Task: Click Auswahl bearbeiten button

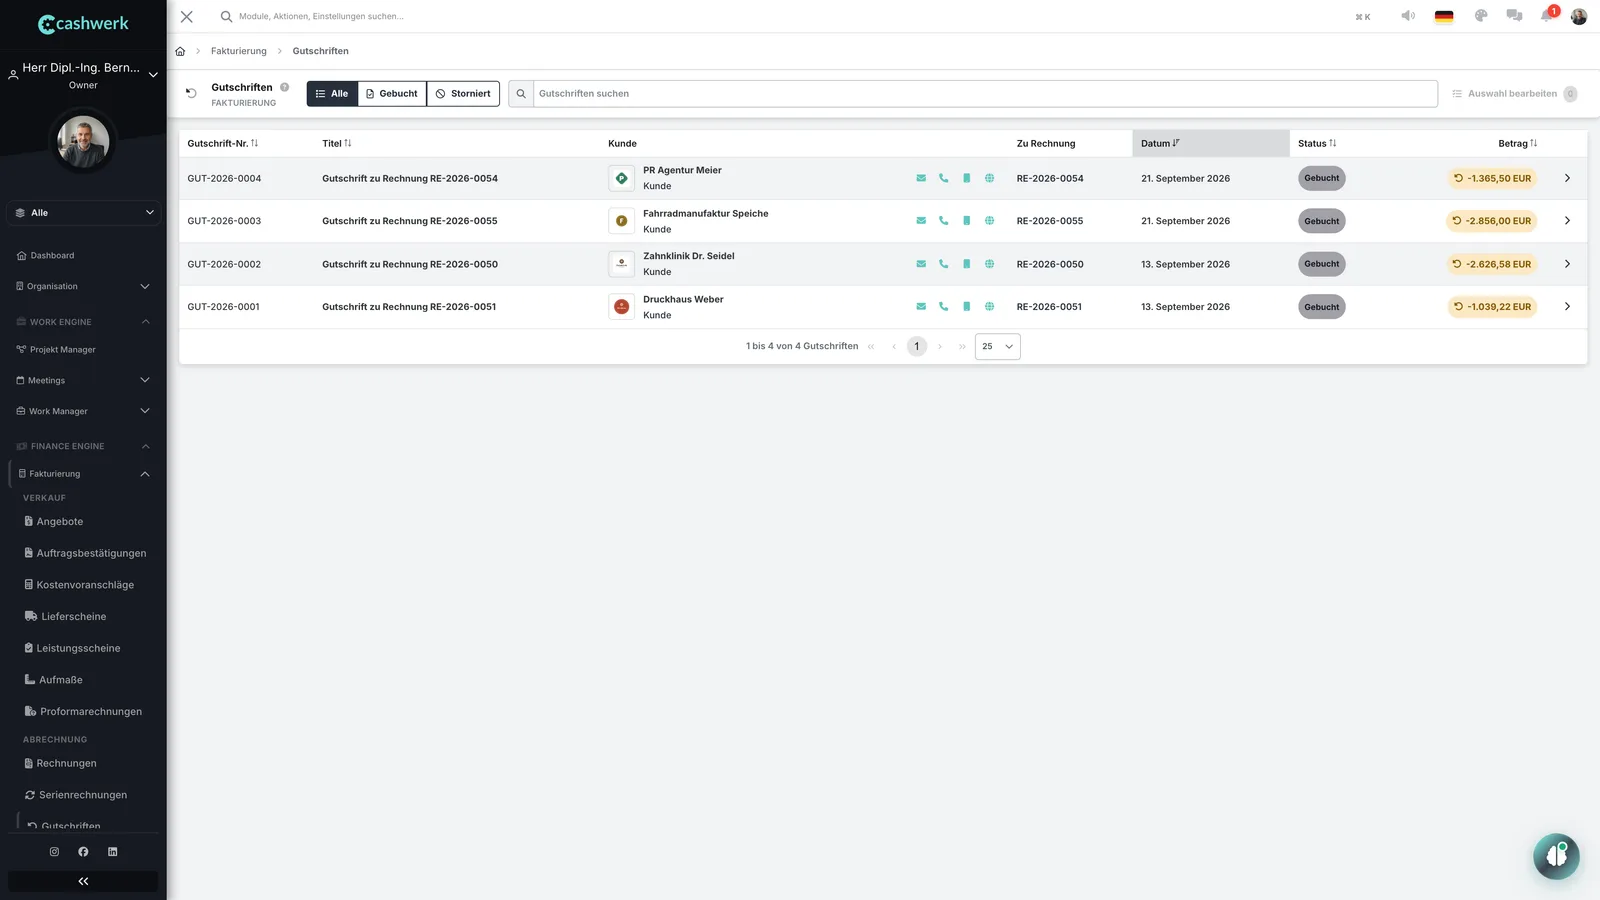Action: 1513,94
